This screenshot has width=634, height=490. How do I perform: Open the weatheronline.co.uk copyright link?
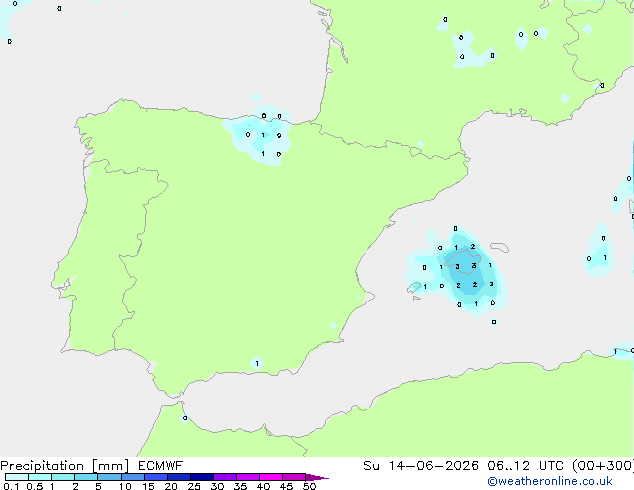[549, 481]
